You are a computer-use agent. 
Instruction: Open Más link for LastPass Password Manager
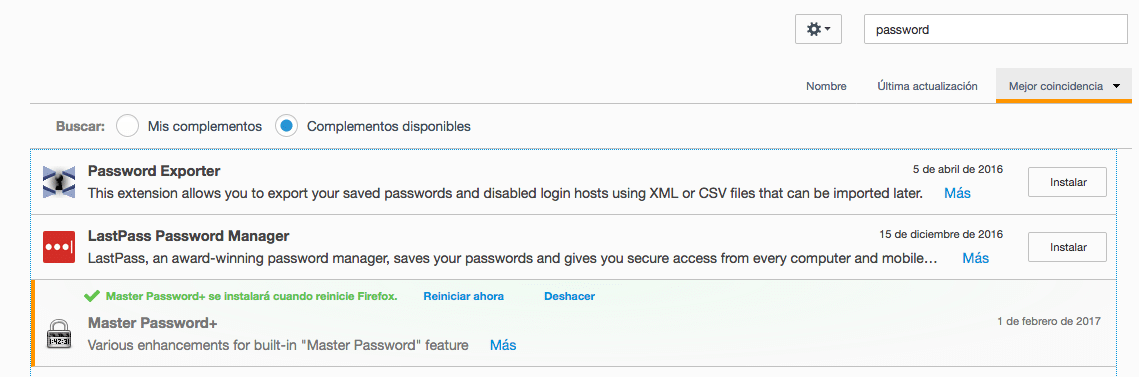(976, 259)
